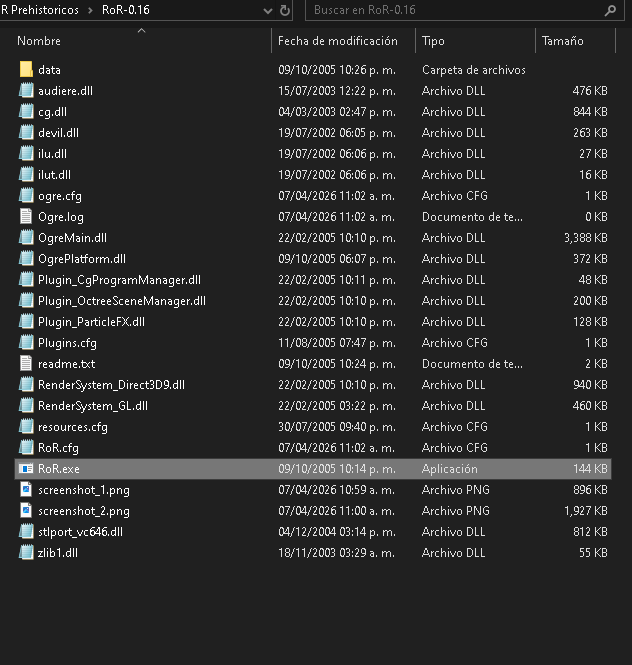The height and width of the screenshot is (665, 632).
Task: Sort files by Tipo column header
Action: click(x=433, y=41)
